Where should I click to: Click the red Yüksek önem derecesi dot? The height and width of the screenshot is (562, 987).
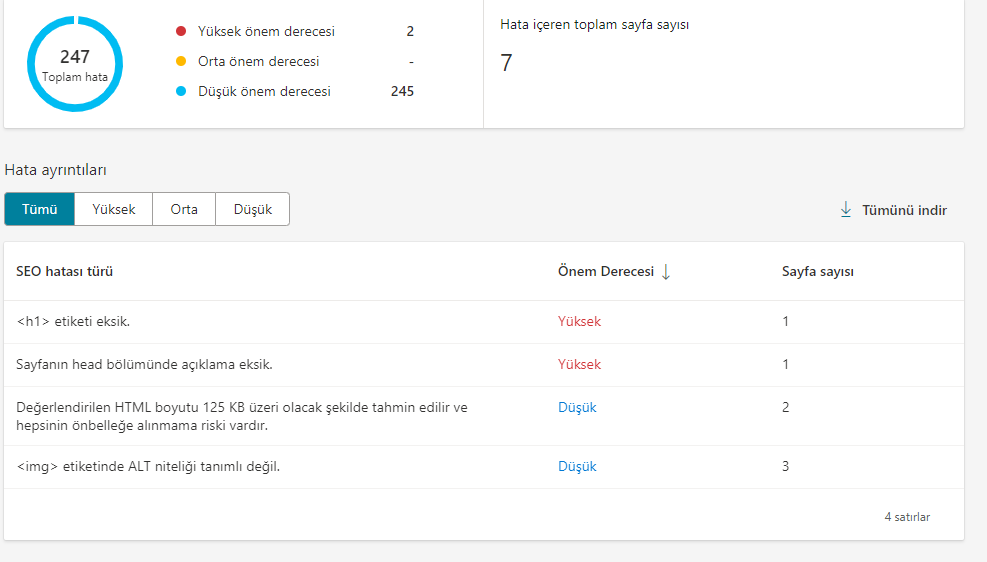pos(181,31)
